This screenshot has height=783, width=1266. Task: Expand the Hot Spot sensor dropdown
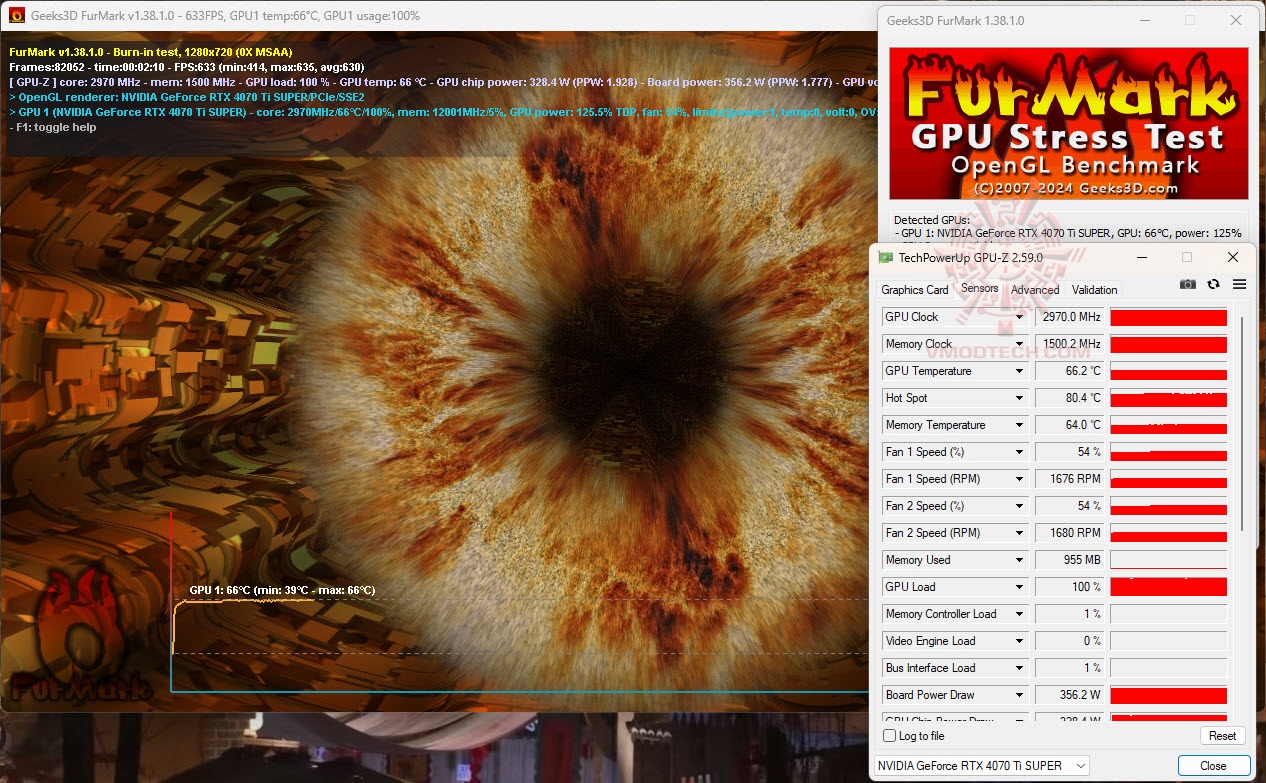1019,398
